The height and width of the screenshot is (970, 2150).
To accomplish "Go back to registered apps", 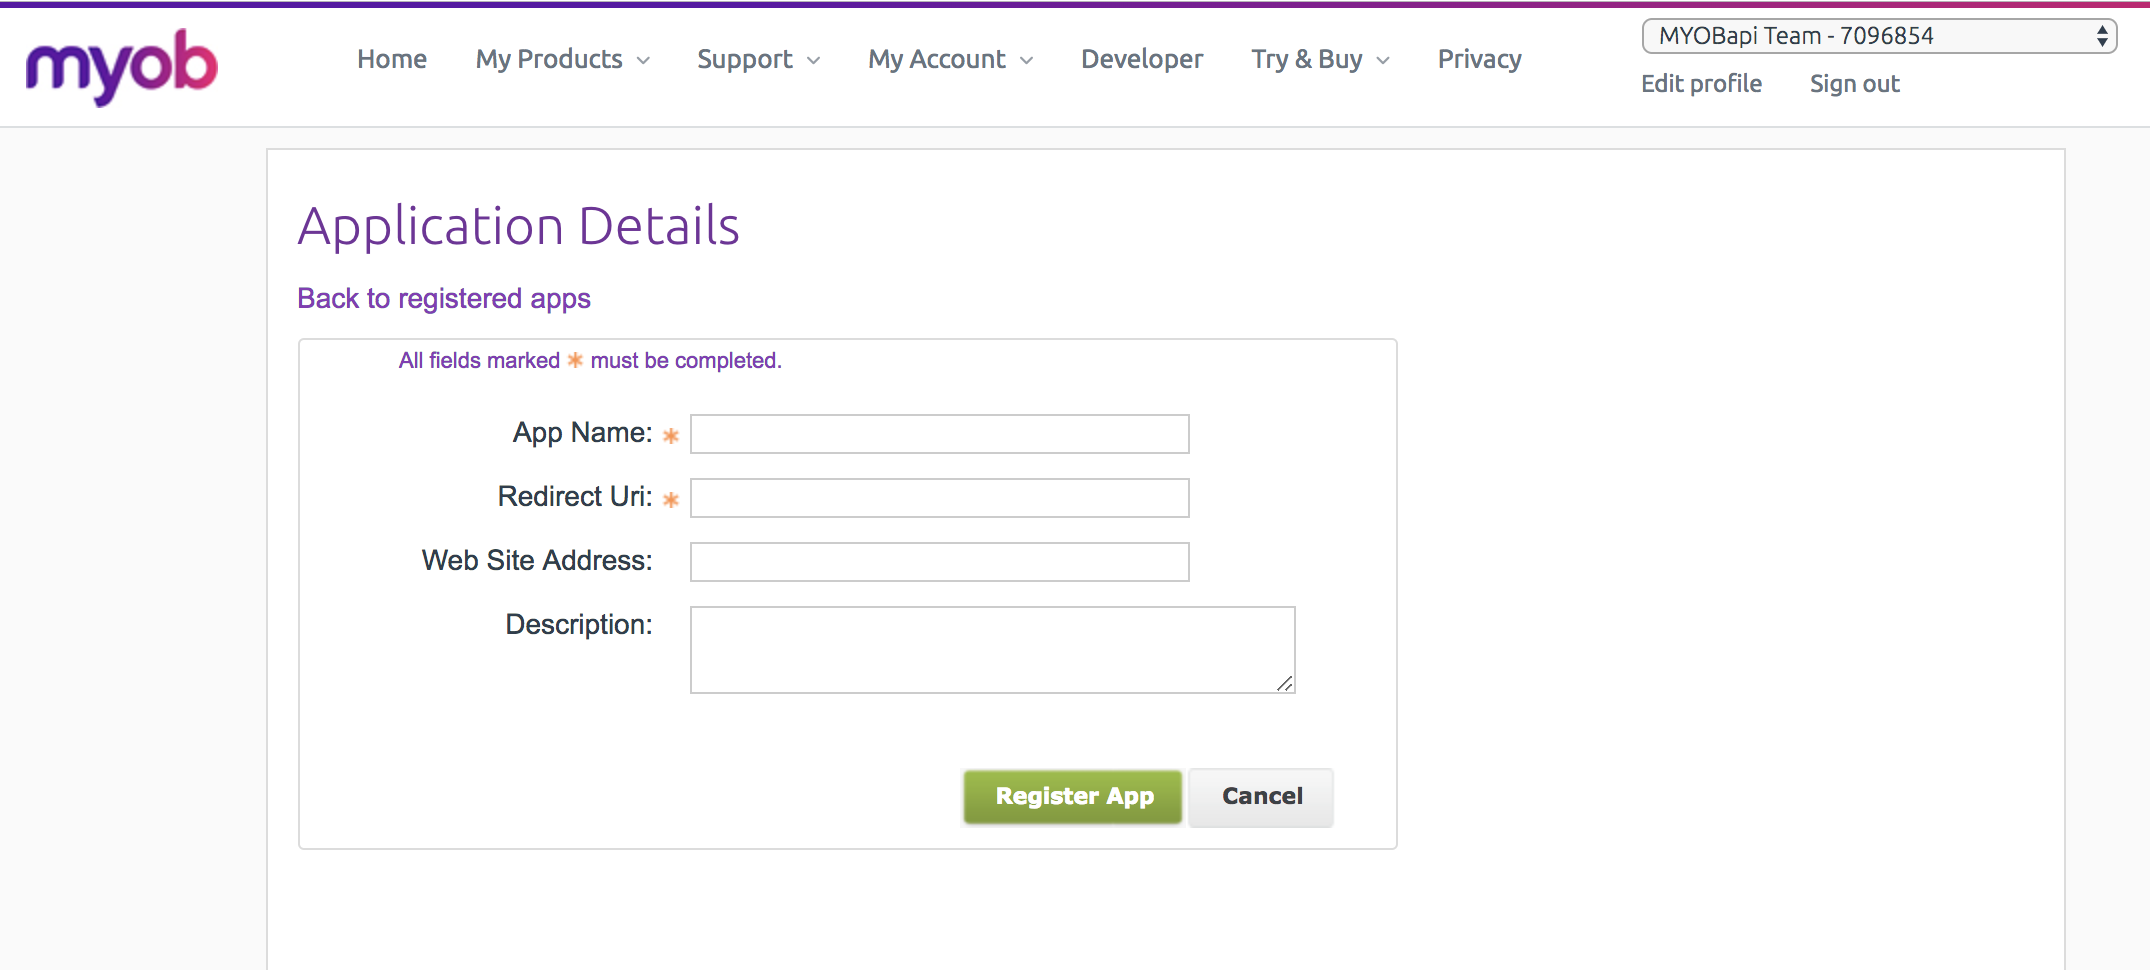I will [x=444, y=298].
